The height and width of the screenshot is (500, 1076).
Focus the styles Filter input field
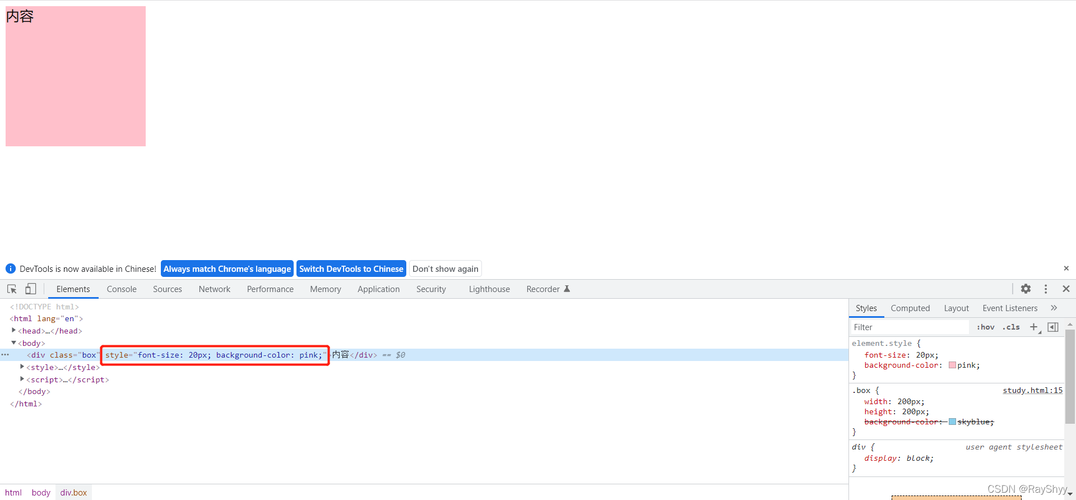click(909, 327)
